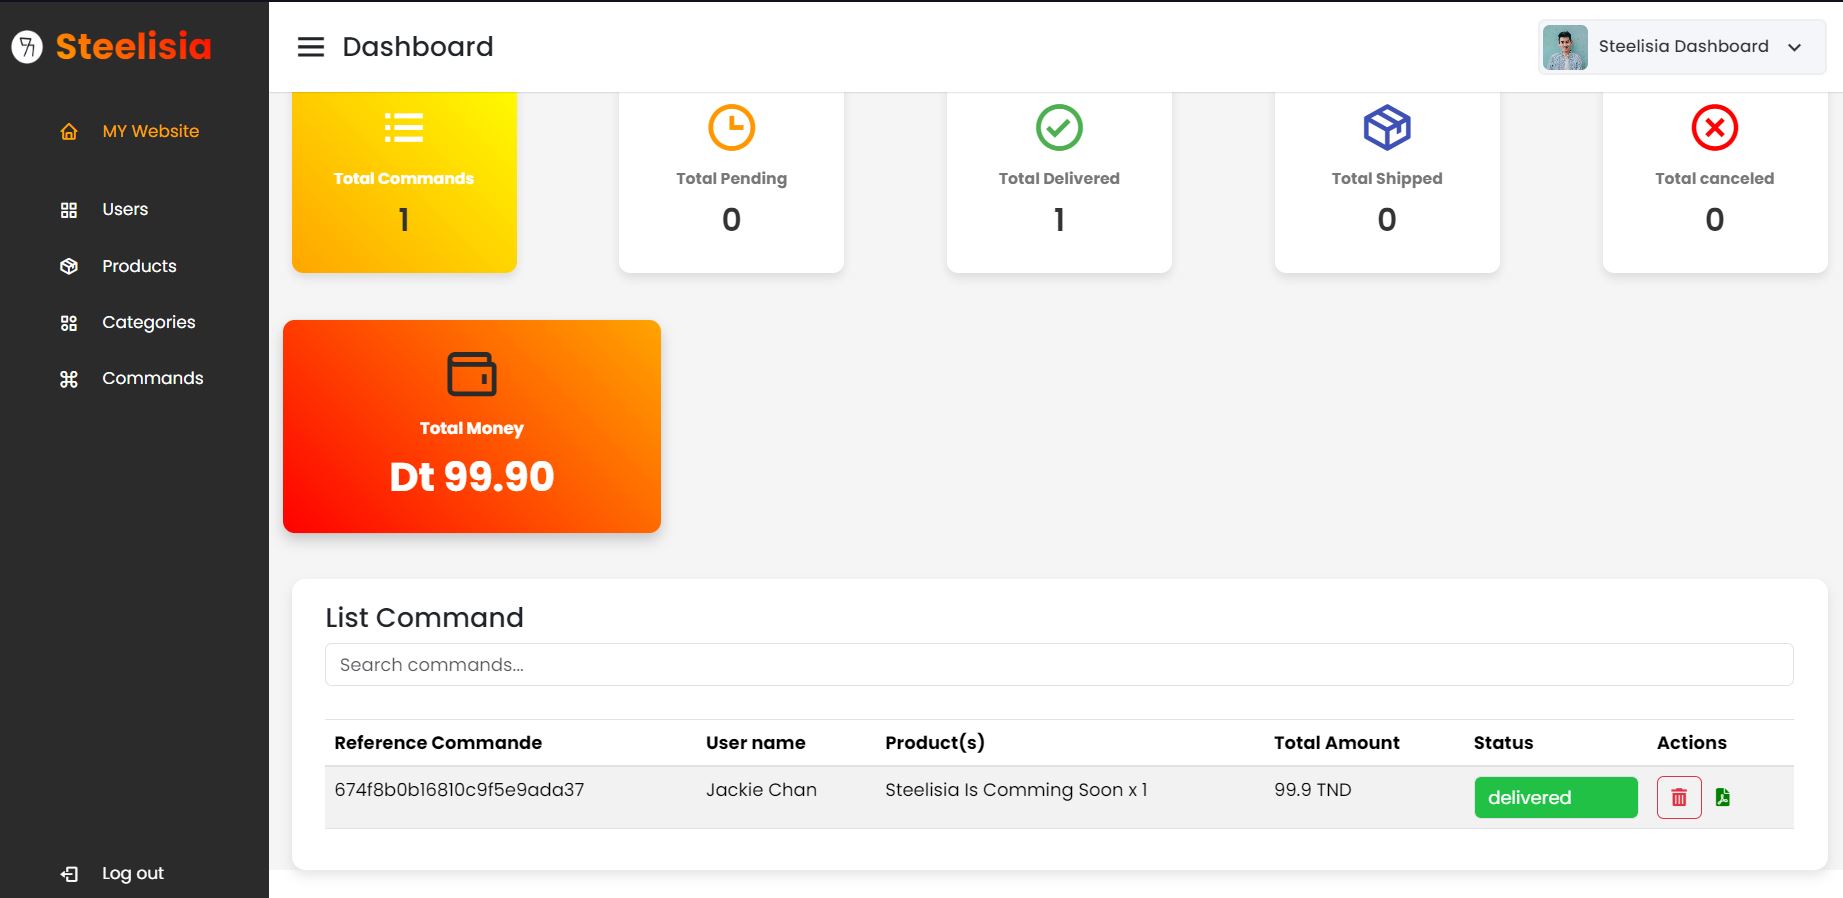
Task: Navigate to Categories in sidebar
Action: (x=148, y=322)
